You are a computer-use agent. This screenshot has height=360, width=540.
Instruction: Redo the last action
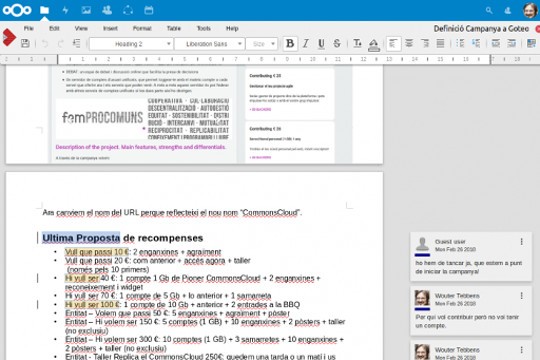(61, 44)
